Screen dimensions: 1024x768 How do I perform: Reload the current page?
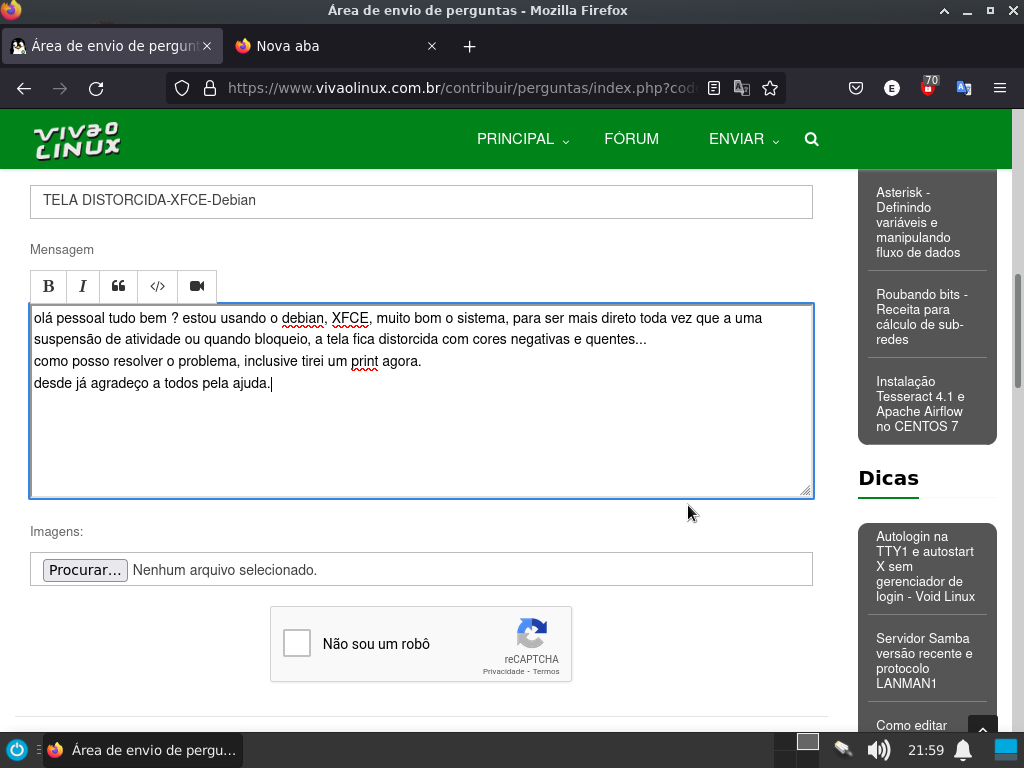[96, 88]
